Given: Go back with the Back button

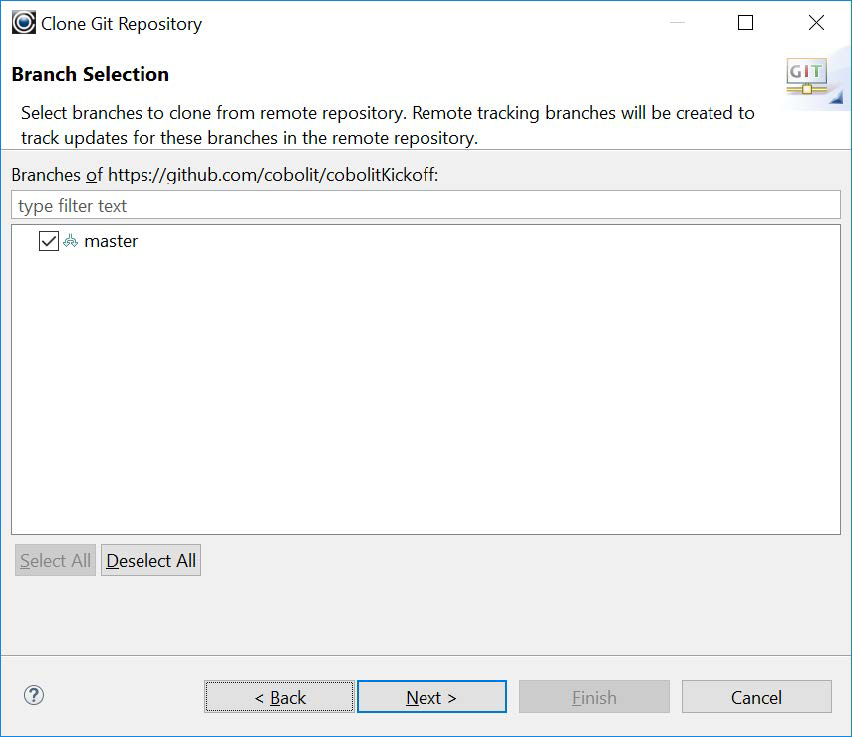Looking at the screenshot, I should point(279,697).
